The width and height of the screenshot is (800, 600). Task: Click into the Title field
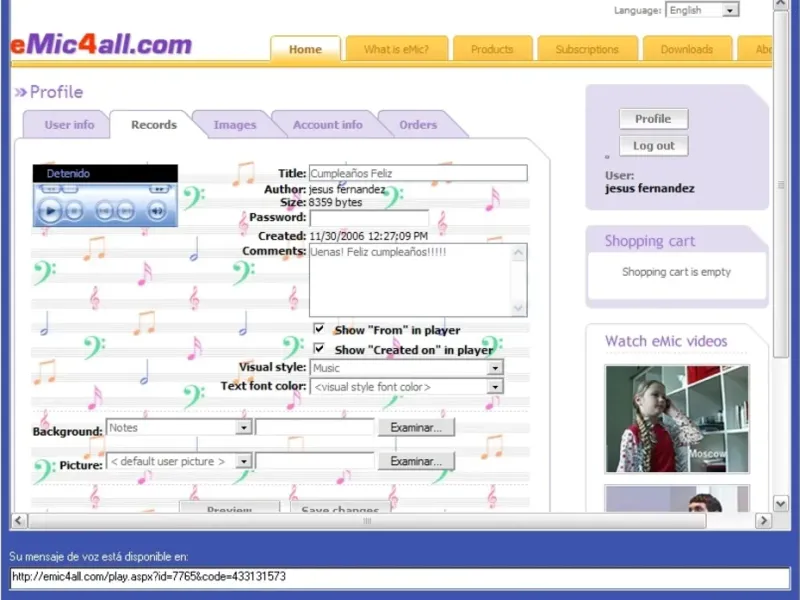(418, 173)
